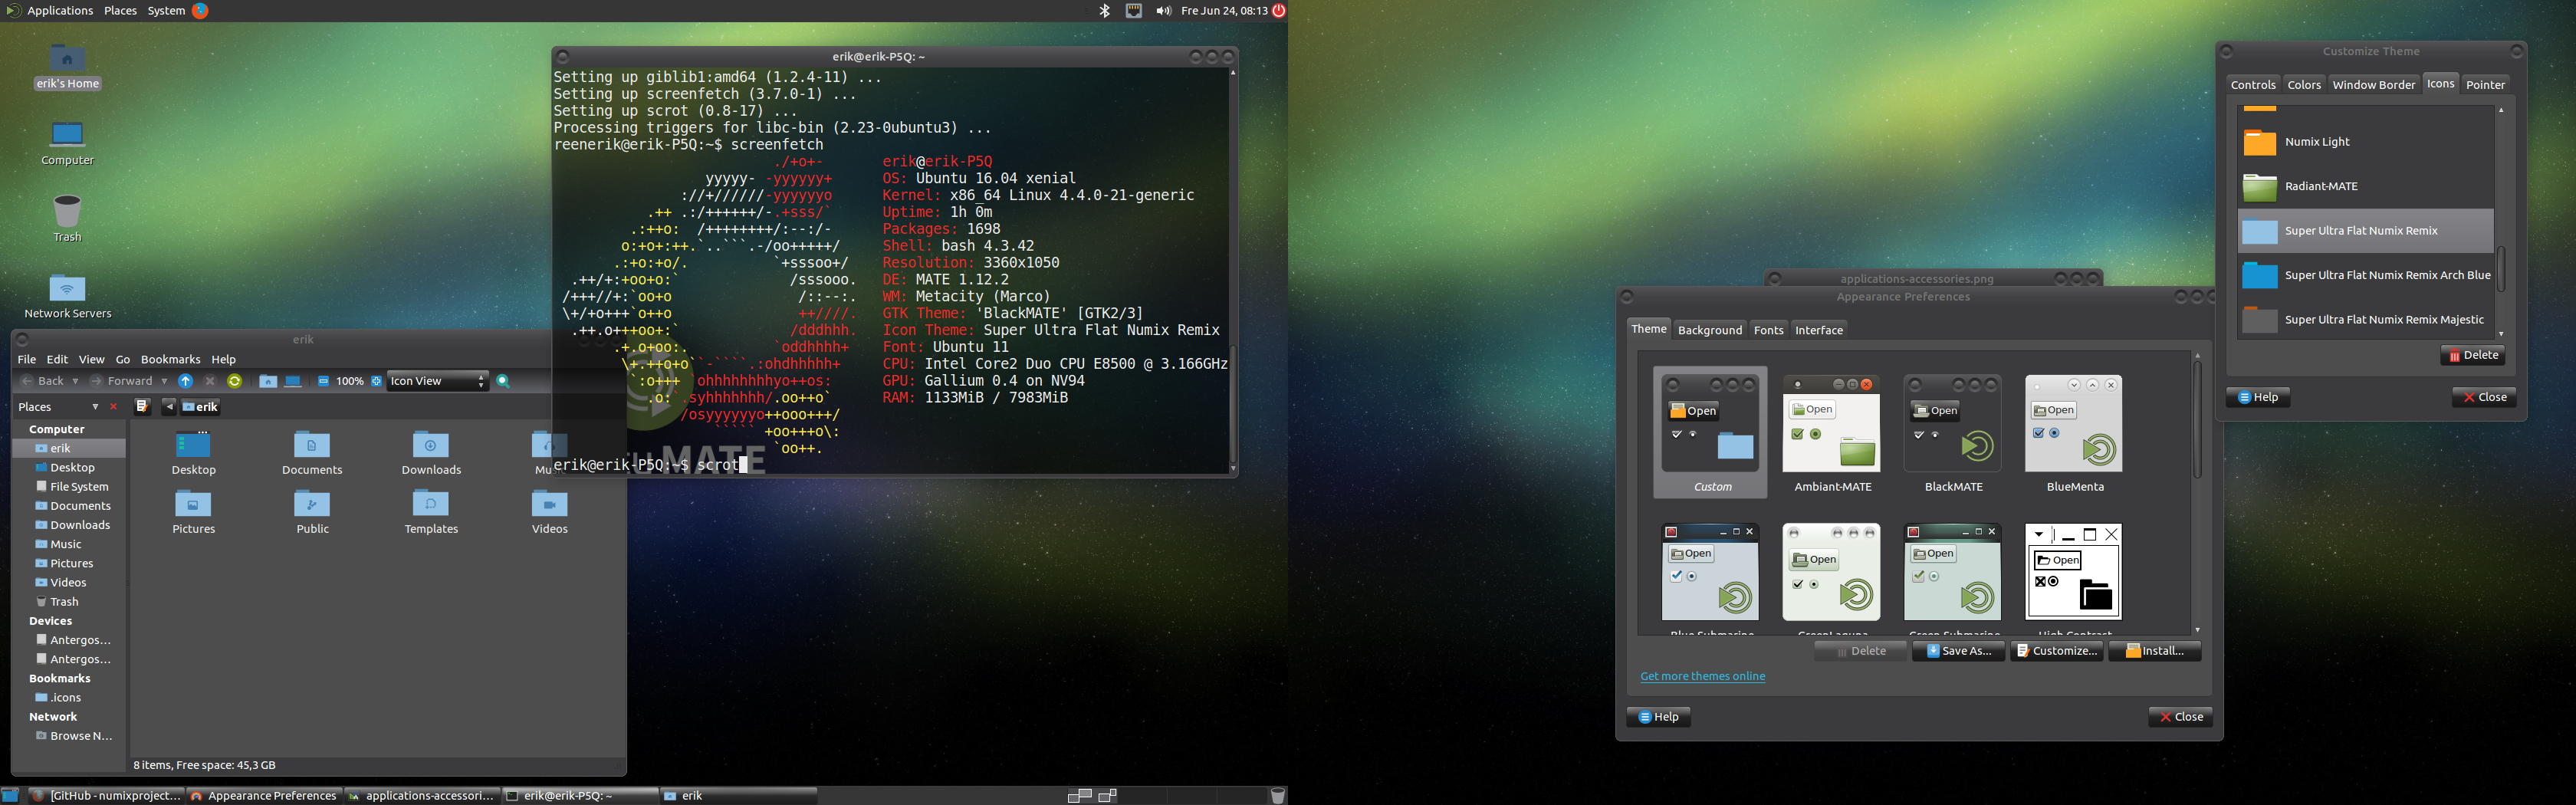
Task: Click the Bluetooth tray icon
Action: 1105,11
